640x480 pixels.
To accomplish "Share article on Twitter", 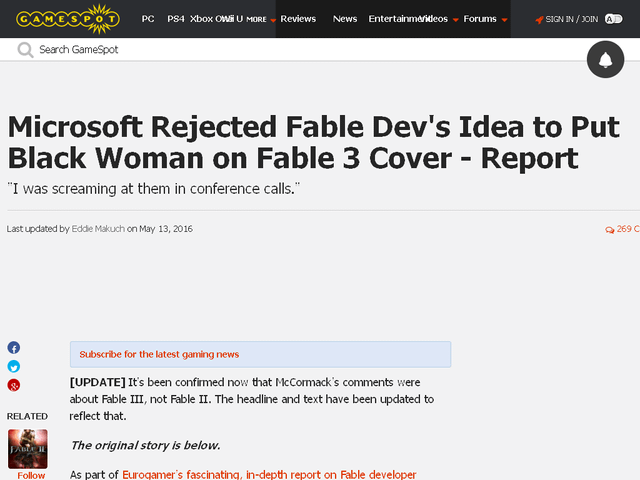I will tap(13, 367).
